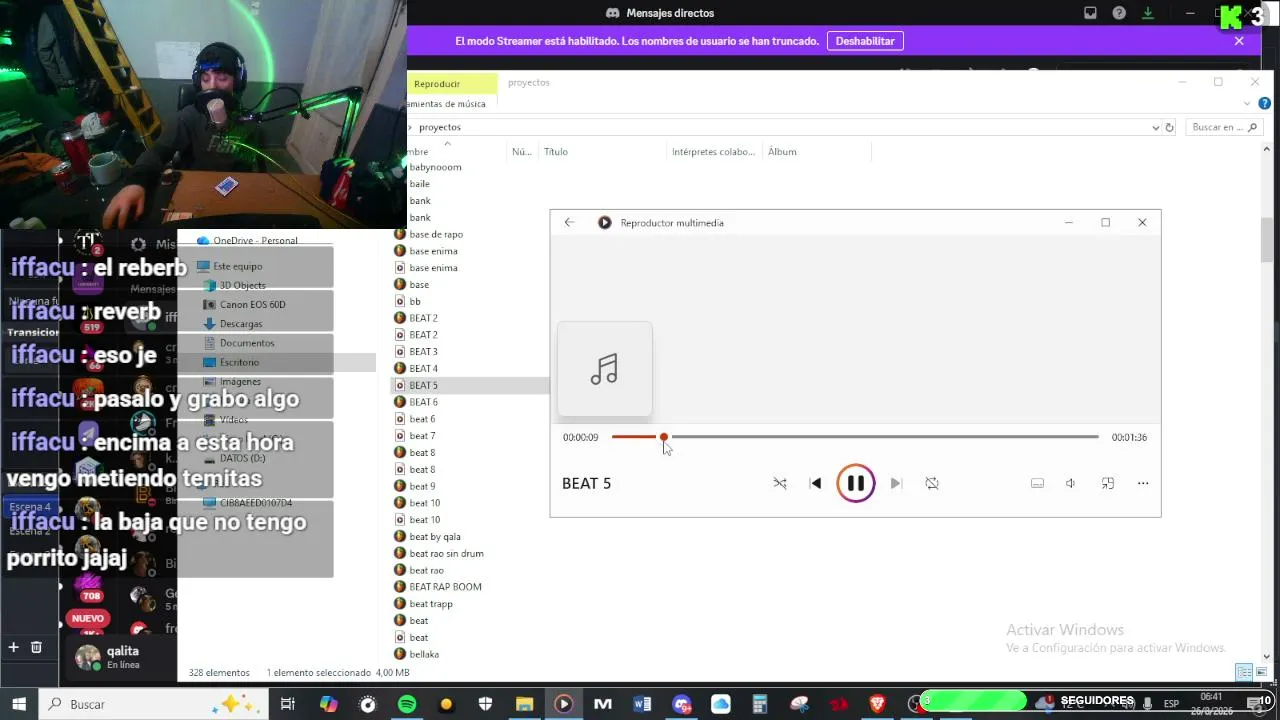Click the taskbar Buscar search box
Viewport: 1280px width, 720px height.
(x=154, y=704)
